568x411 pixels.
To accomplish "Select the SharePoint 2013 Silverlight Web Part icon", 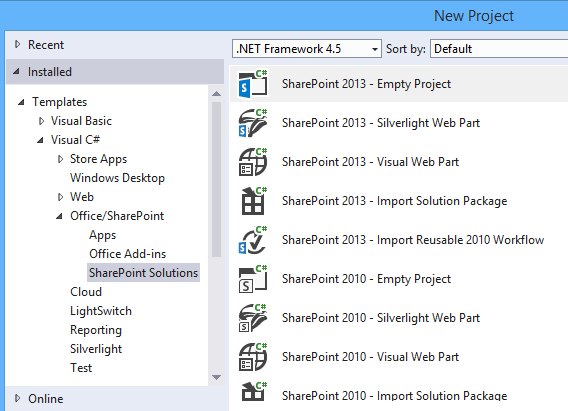I will 253,123.
